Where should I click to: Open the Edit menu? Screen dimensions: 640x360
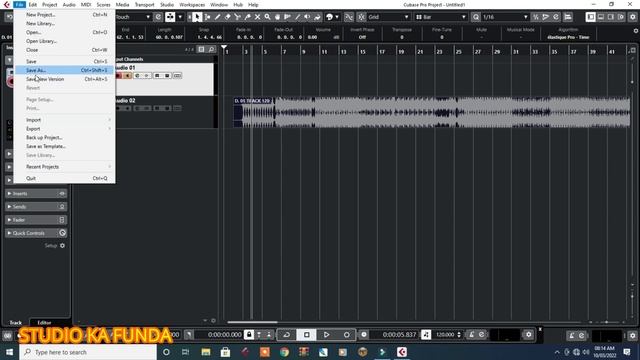33,4
